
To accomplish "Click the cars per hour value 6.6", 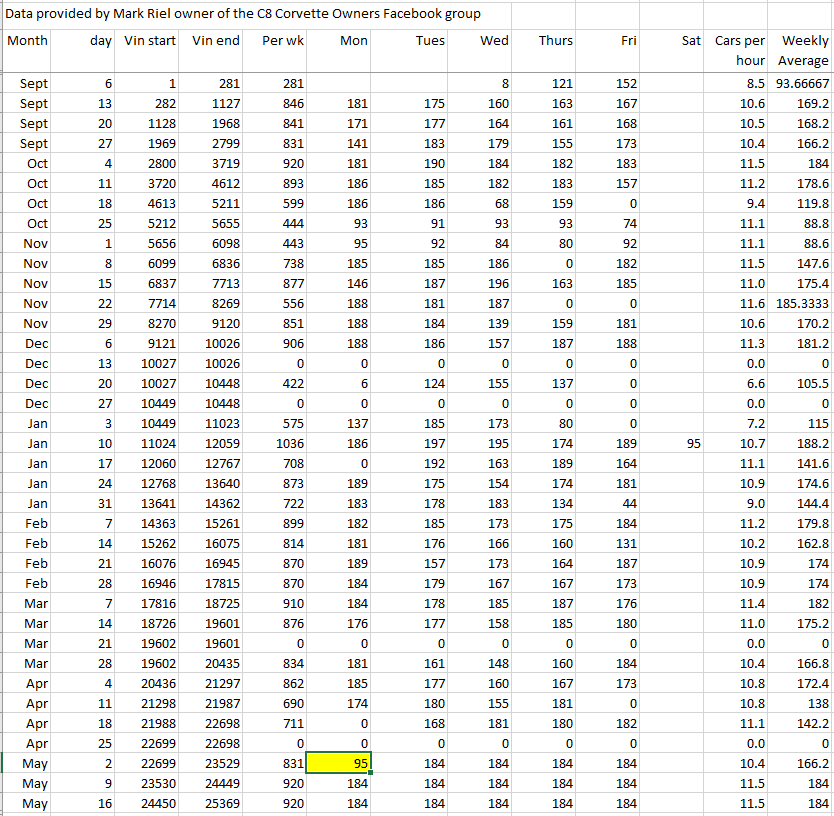I will coord(740,383).
